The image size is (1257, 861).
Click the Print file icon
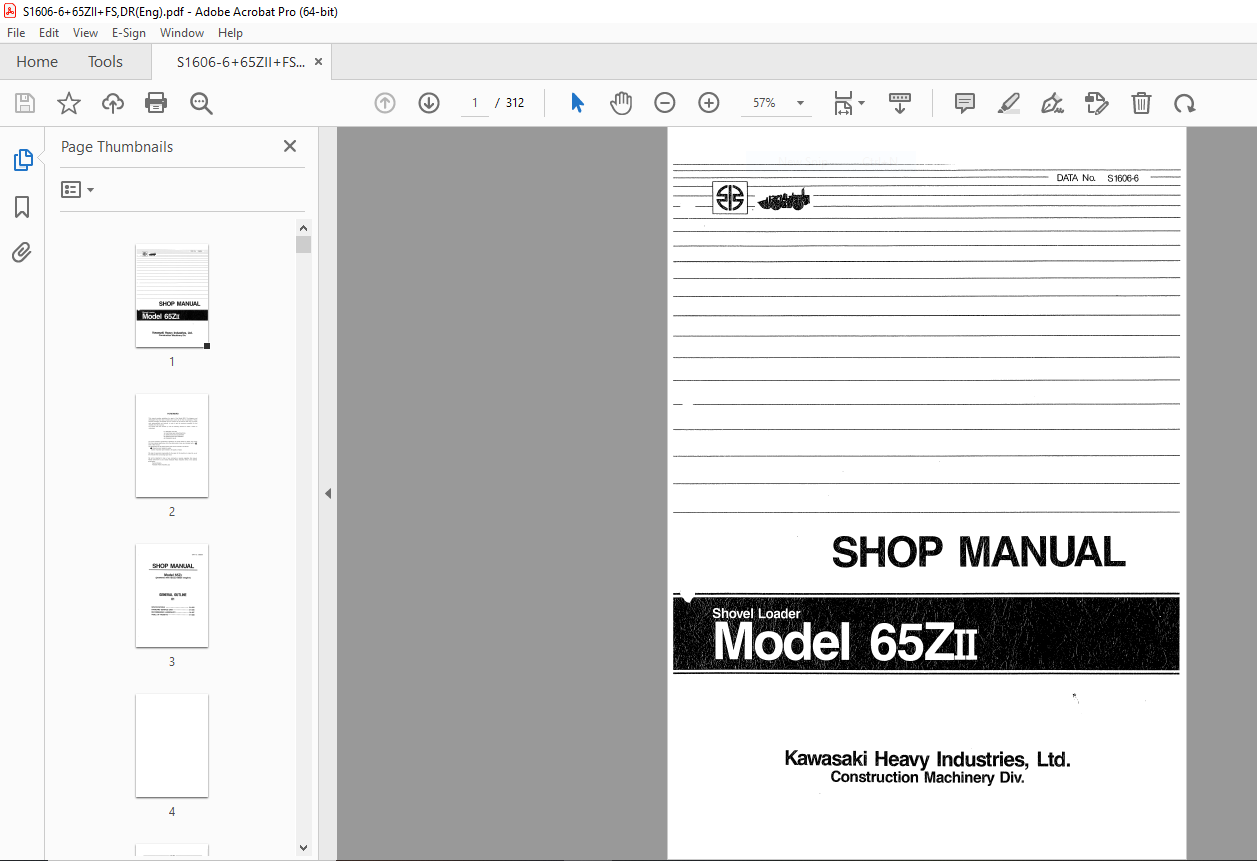(156, 103)
